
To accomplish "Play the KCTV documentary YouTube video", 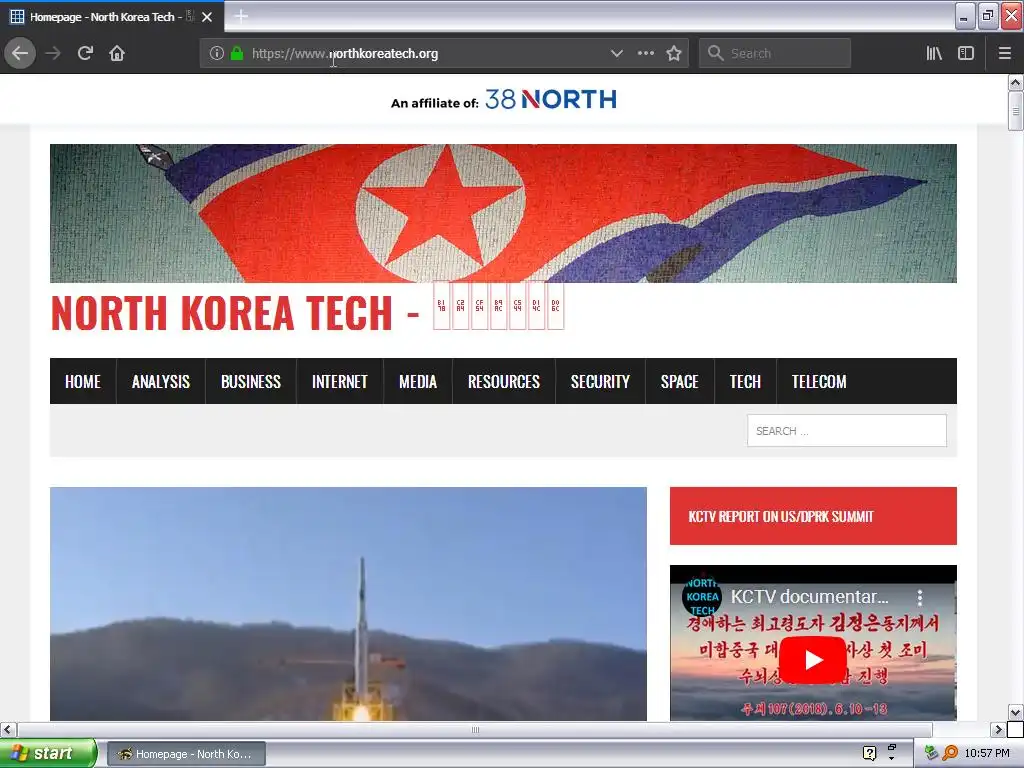I will [813, 660].
